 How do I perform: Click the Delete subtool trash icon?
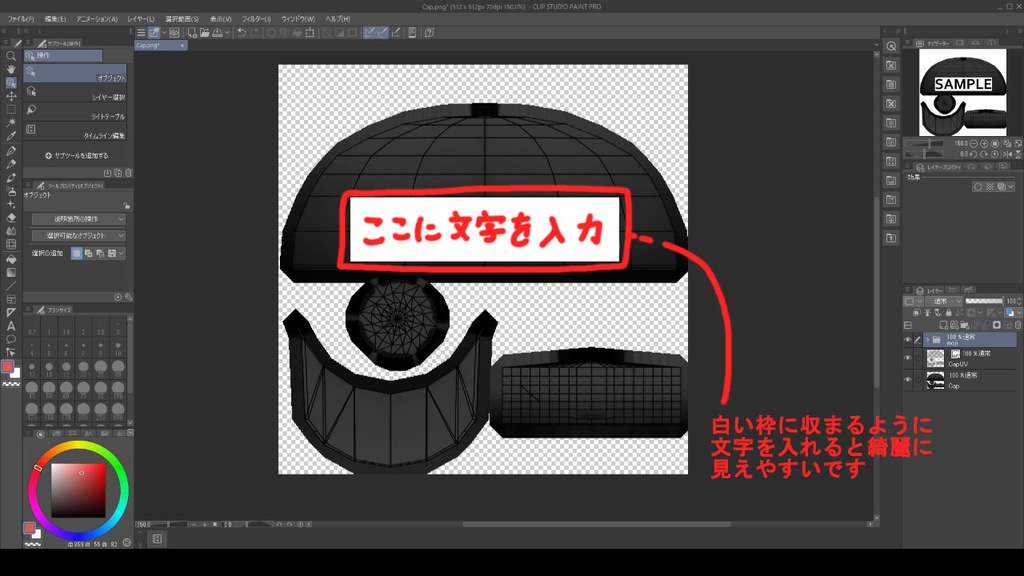click(128, 173)
